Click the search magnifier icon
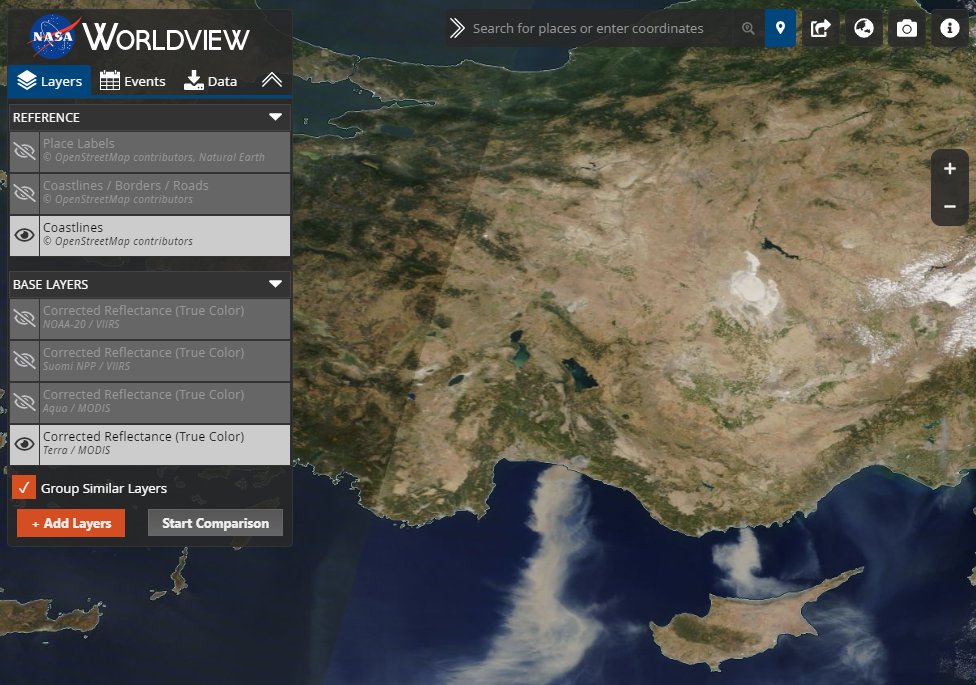 tap(748, 29)
